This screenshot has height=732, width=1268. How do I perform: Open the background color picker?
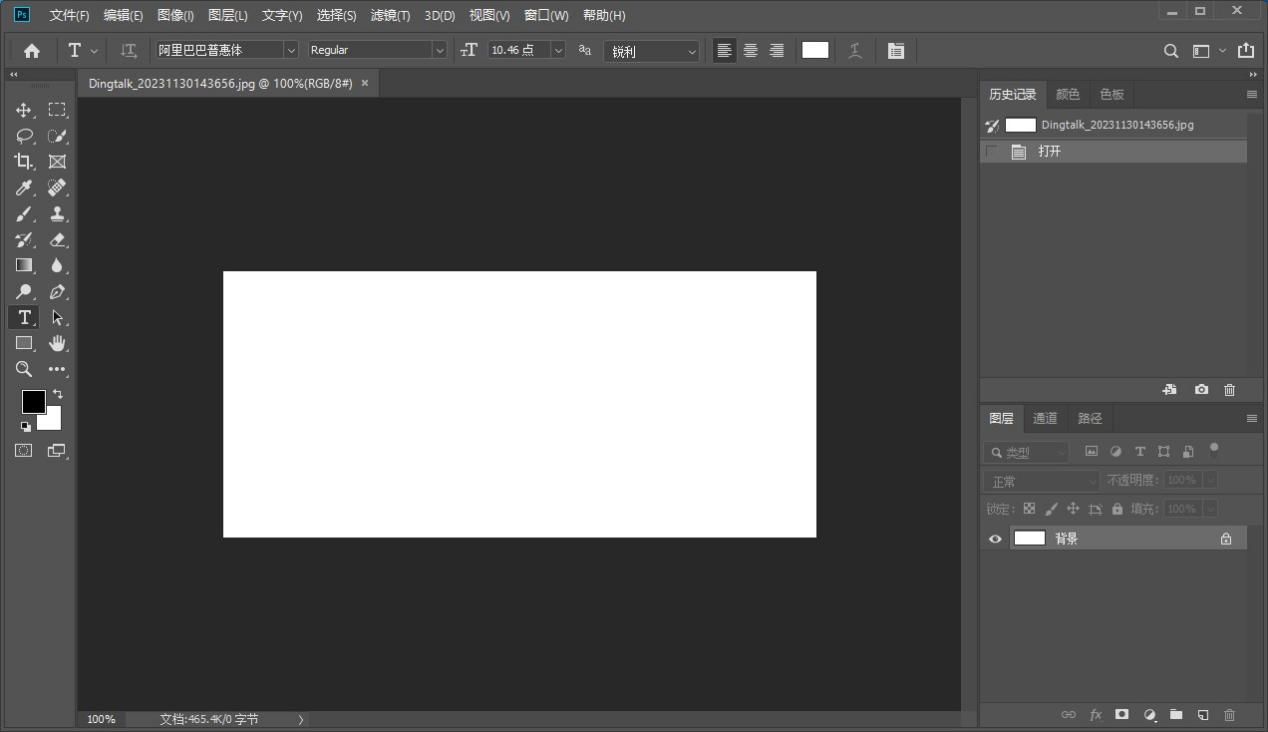52,420
